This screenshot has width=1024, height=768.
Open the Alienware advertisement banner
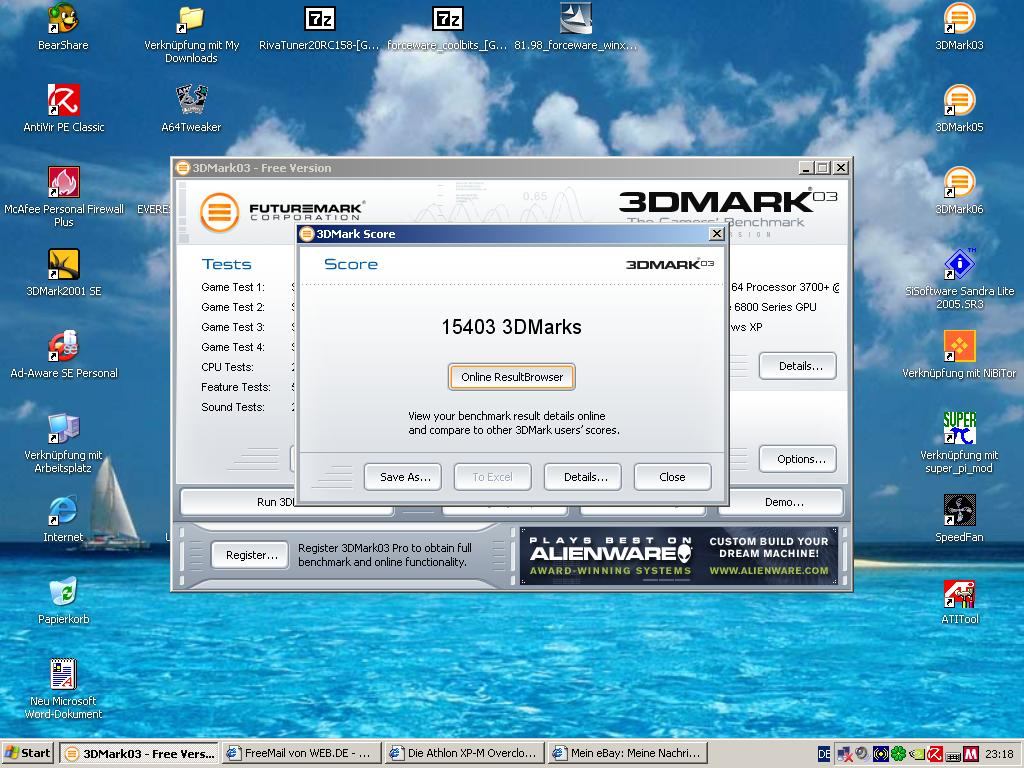click(679, 556)
